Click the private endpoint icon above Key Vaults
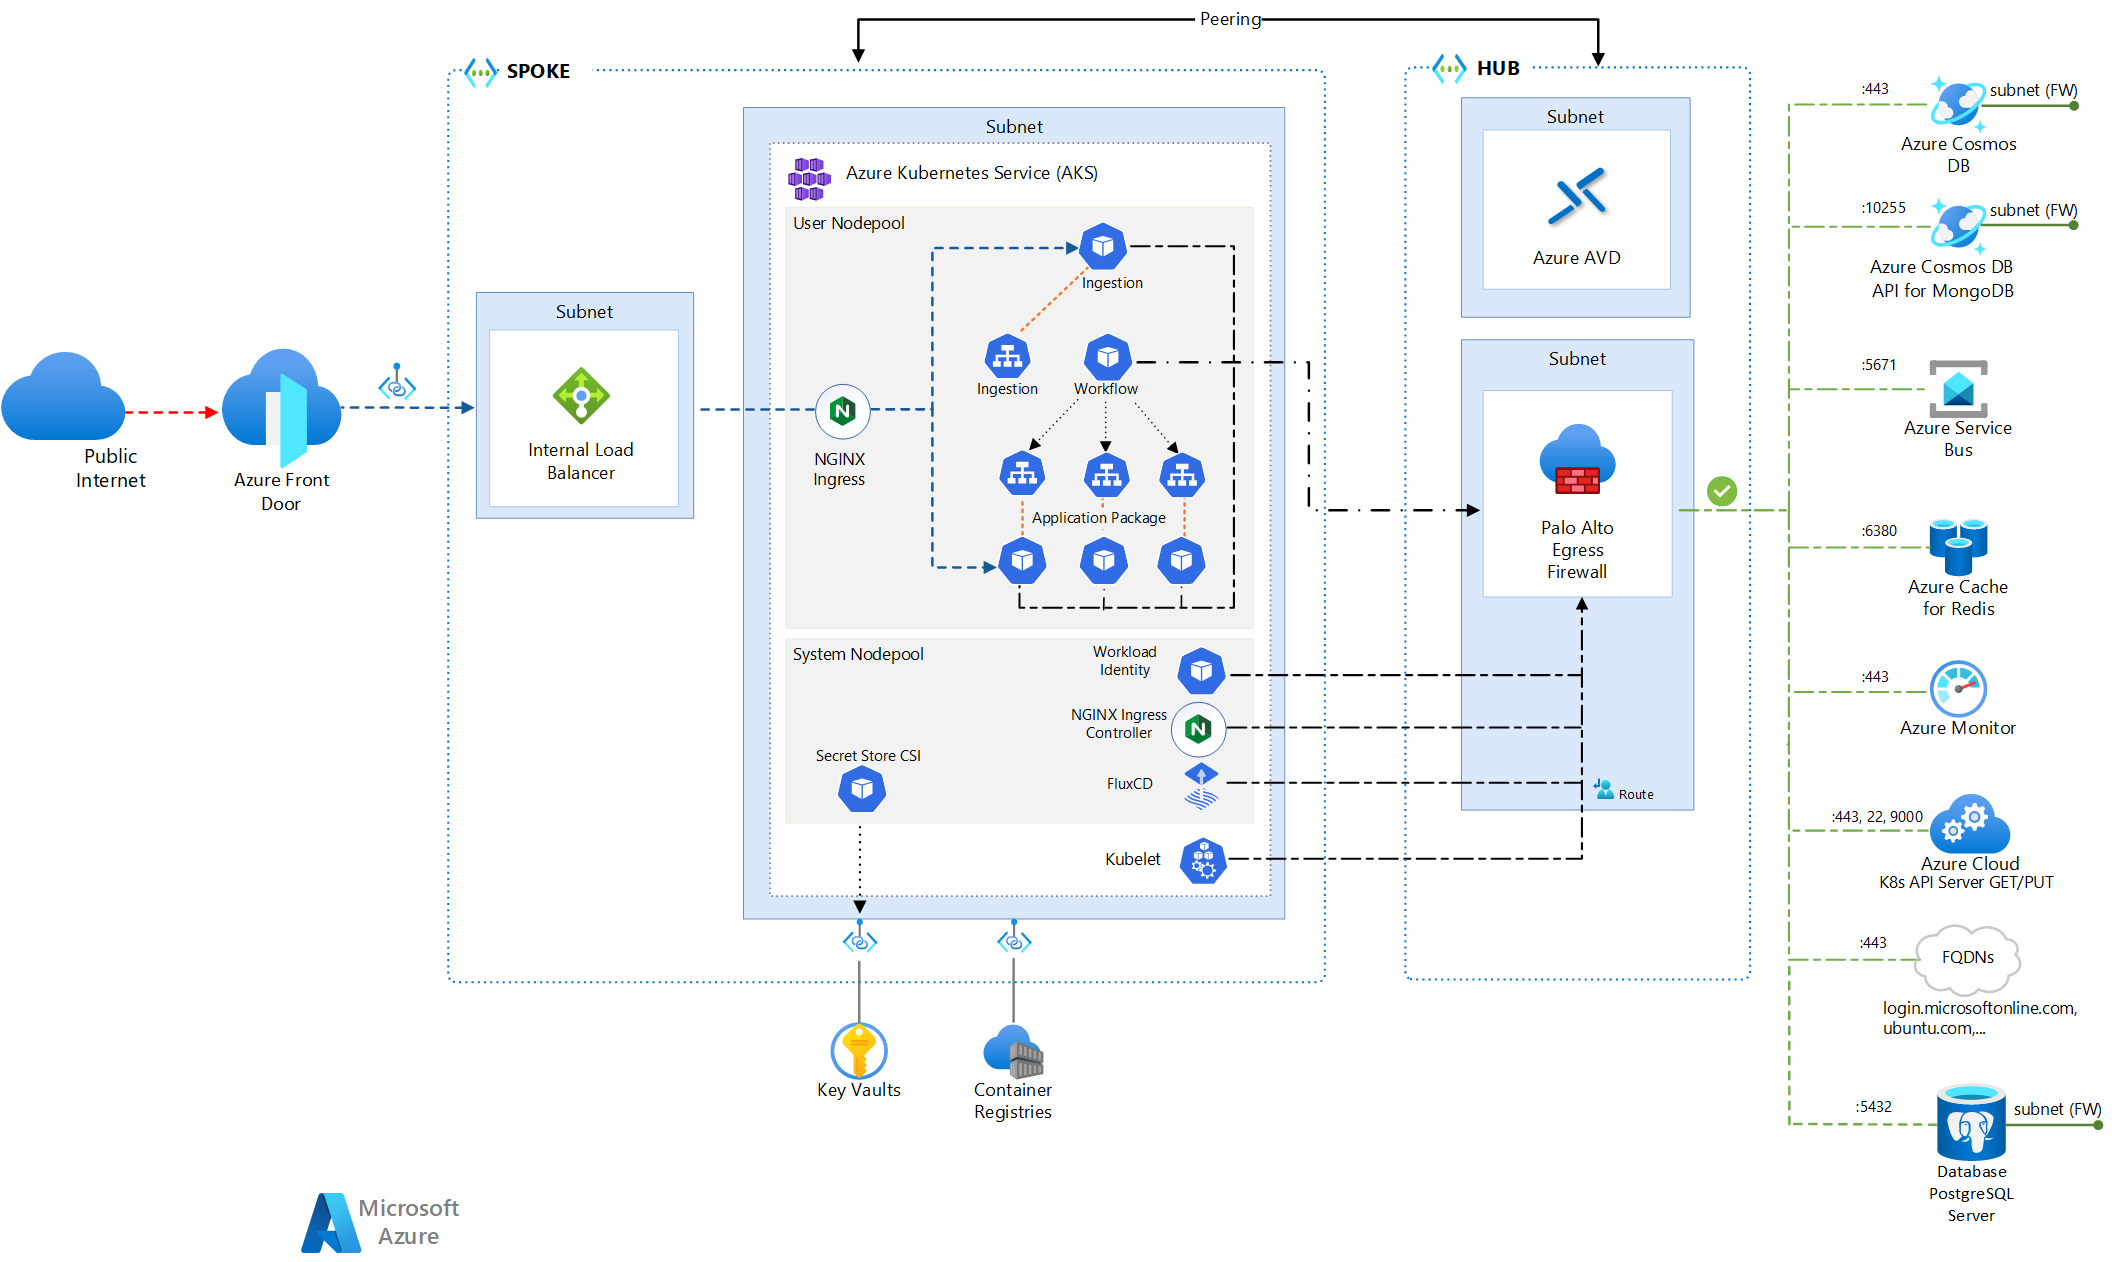This screenshot has width=2112, height=1262. [860, 938]
